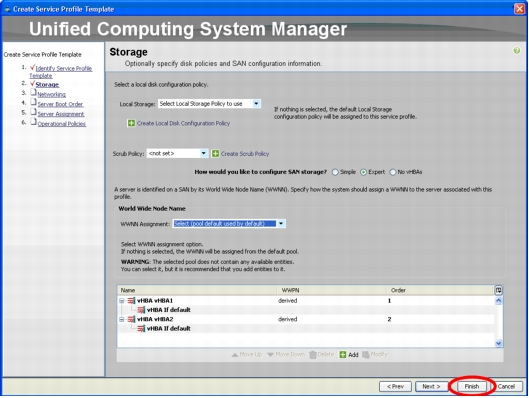Viewport: 529px width, 398px height.
Task: Close the Create Service Profile Template window
Action: point(519,9)
